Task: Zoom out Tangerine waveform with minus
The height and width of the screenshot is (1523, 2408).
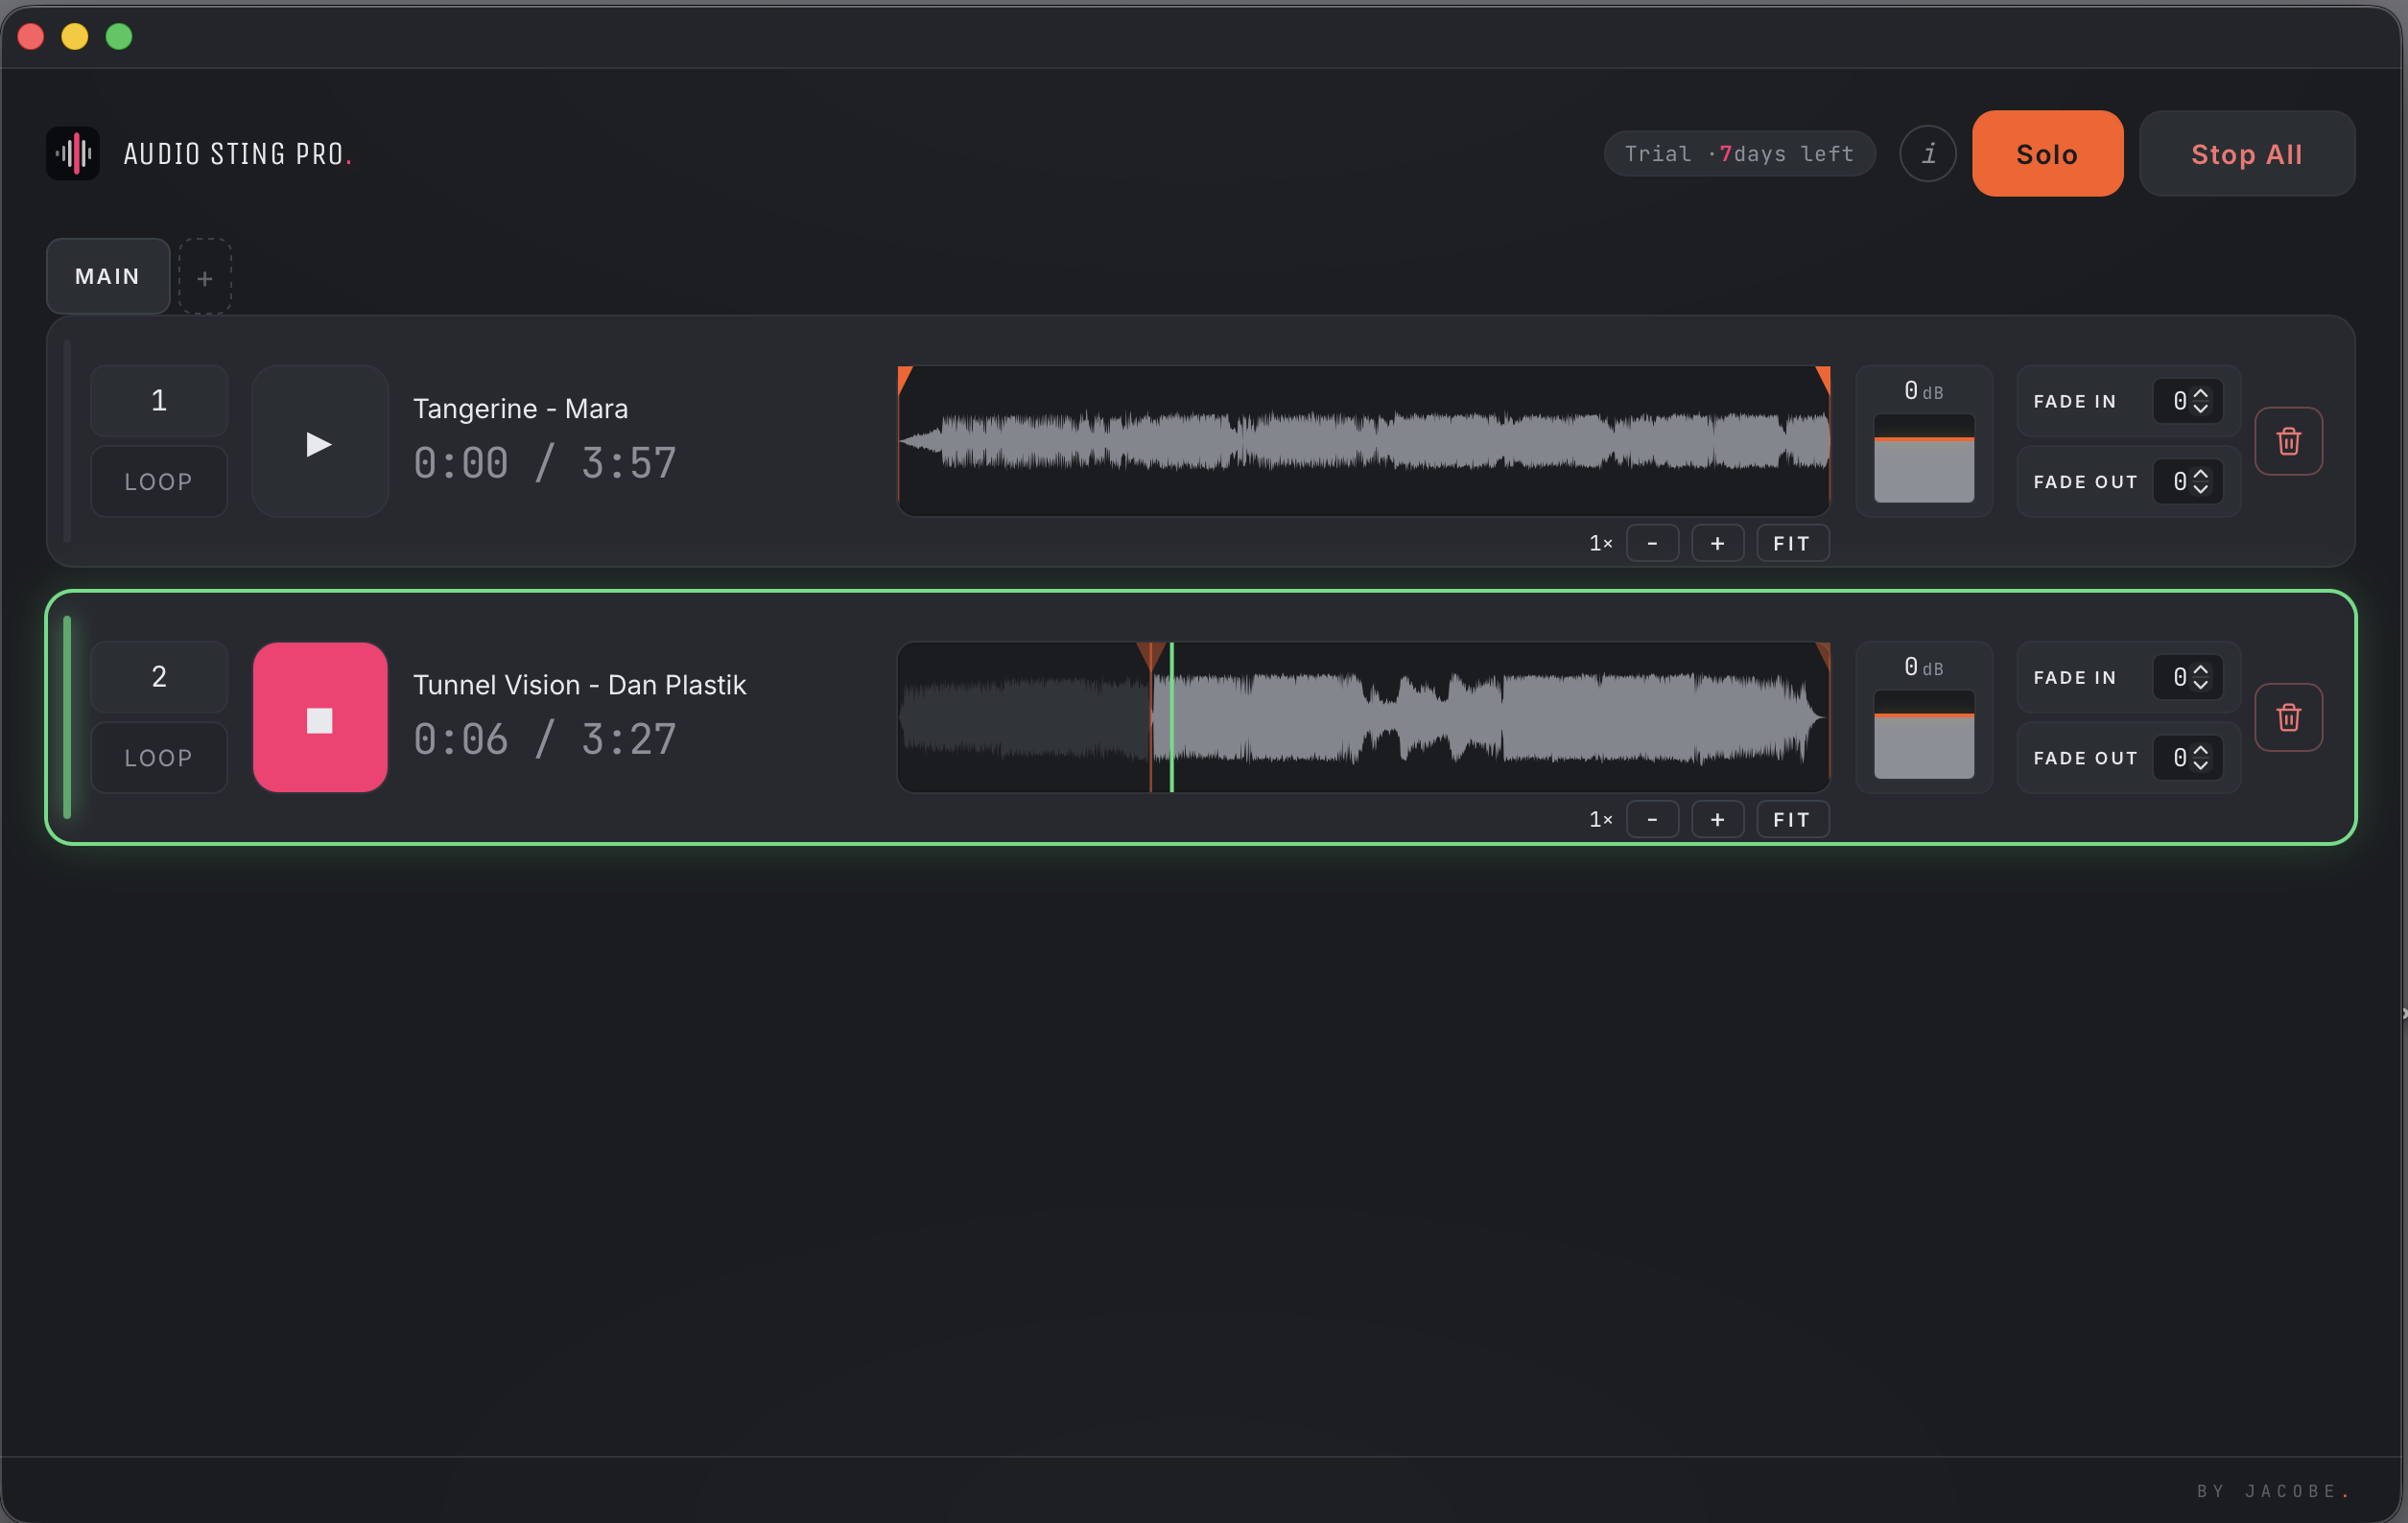Action: [x=1652, y=543]
